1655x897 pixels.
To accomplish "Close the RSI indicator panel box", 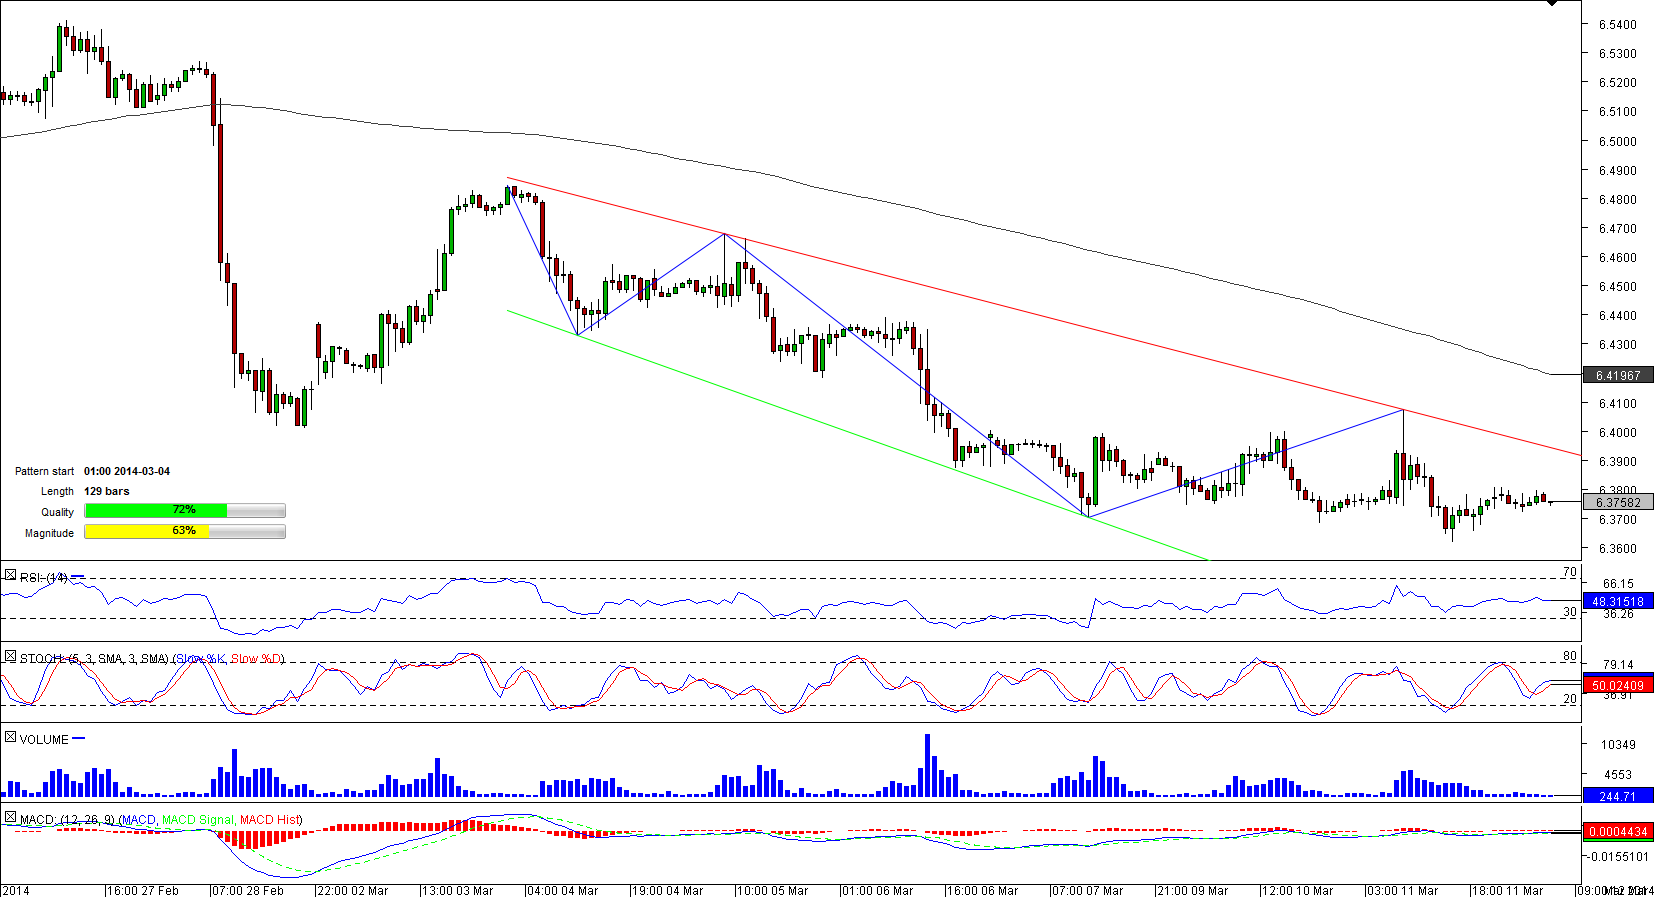I will (10, 576).
